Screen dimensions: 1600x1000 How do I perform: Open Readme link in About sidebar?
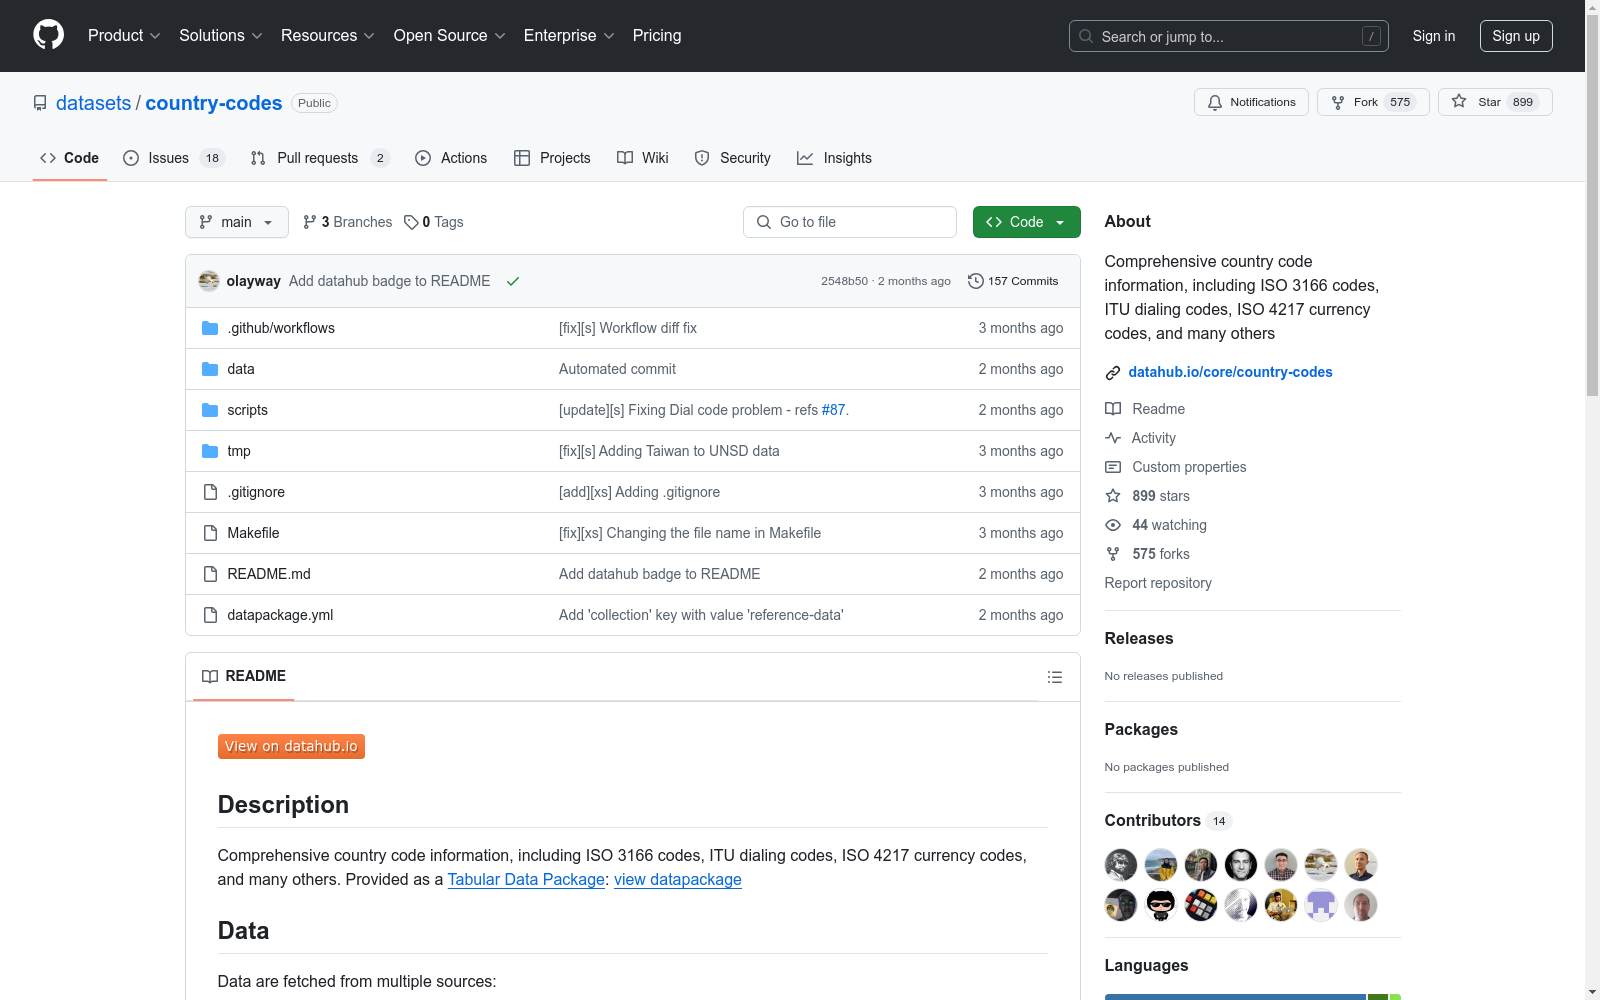pyautogui.click(x=1145, y=409)
